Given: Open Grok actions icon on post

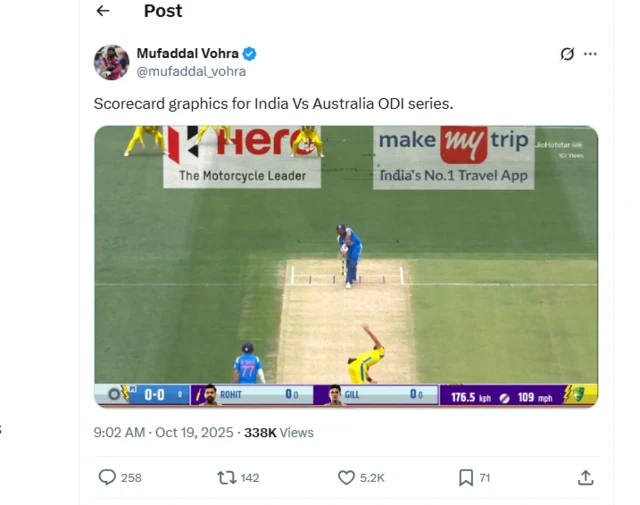Looking at the screenshot, I should pyautogui.click(x=567, y=54).
